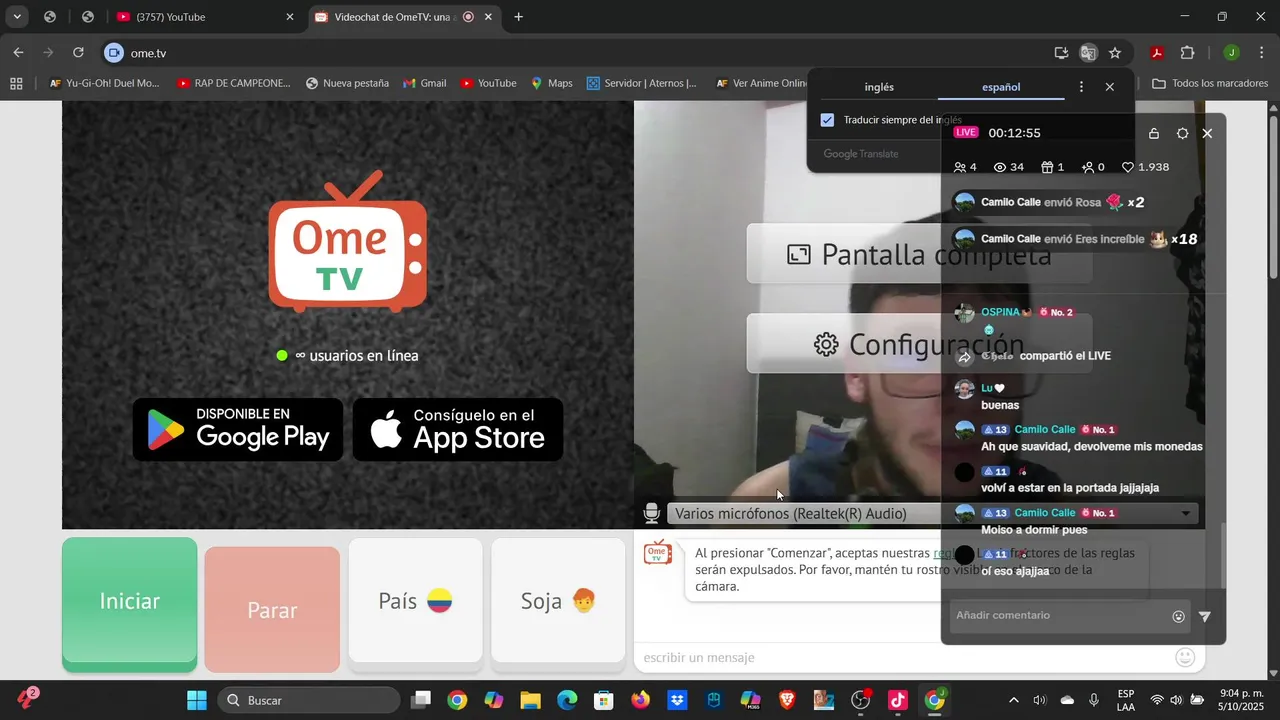This screenshot has width=1280, height=720.
Task: Open the Gmail bookmark
Action: point(424,83)
